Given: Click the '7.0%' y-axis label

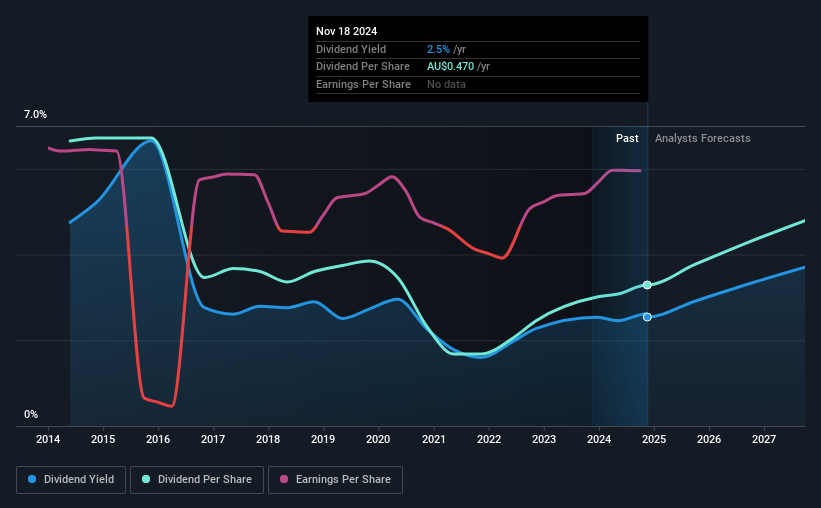Looking at the screenshot, I should (x=35, y=114).
